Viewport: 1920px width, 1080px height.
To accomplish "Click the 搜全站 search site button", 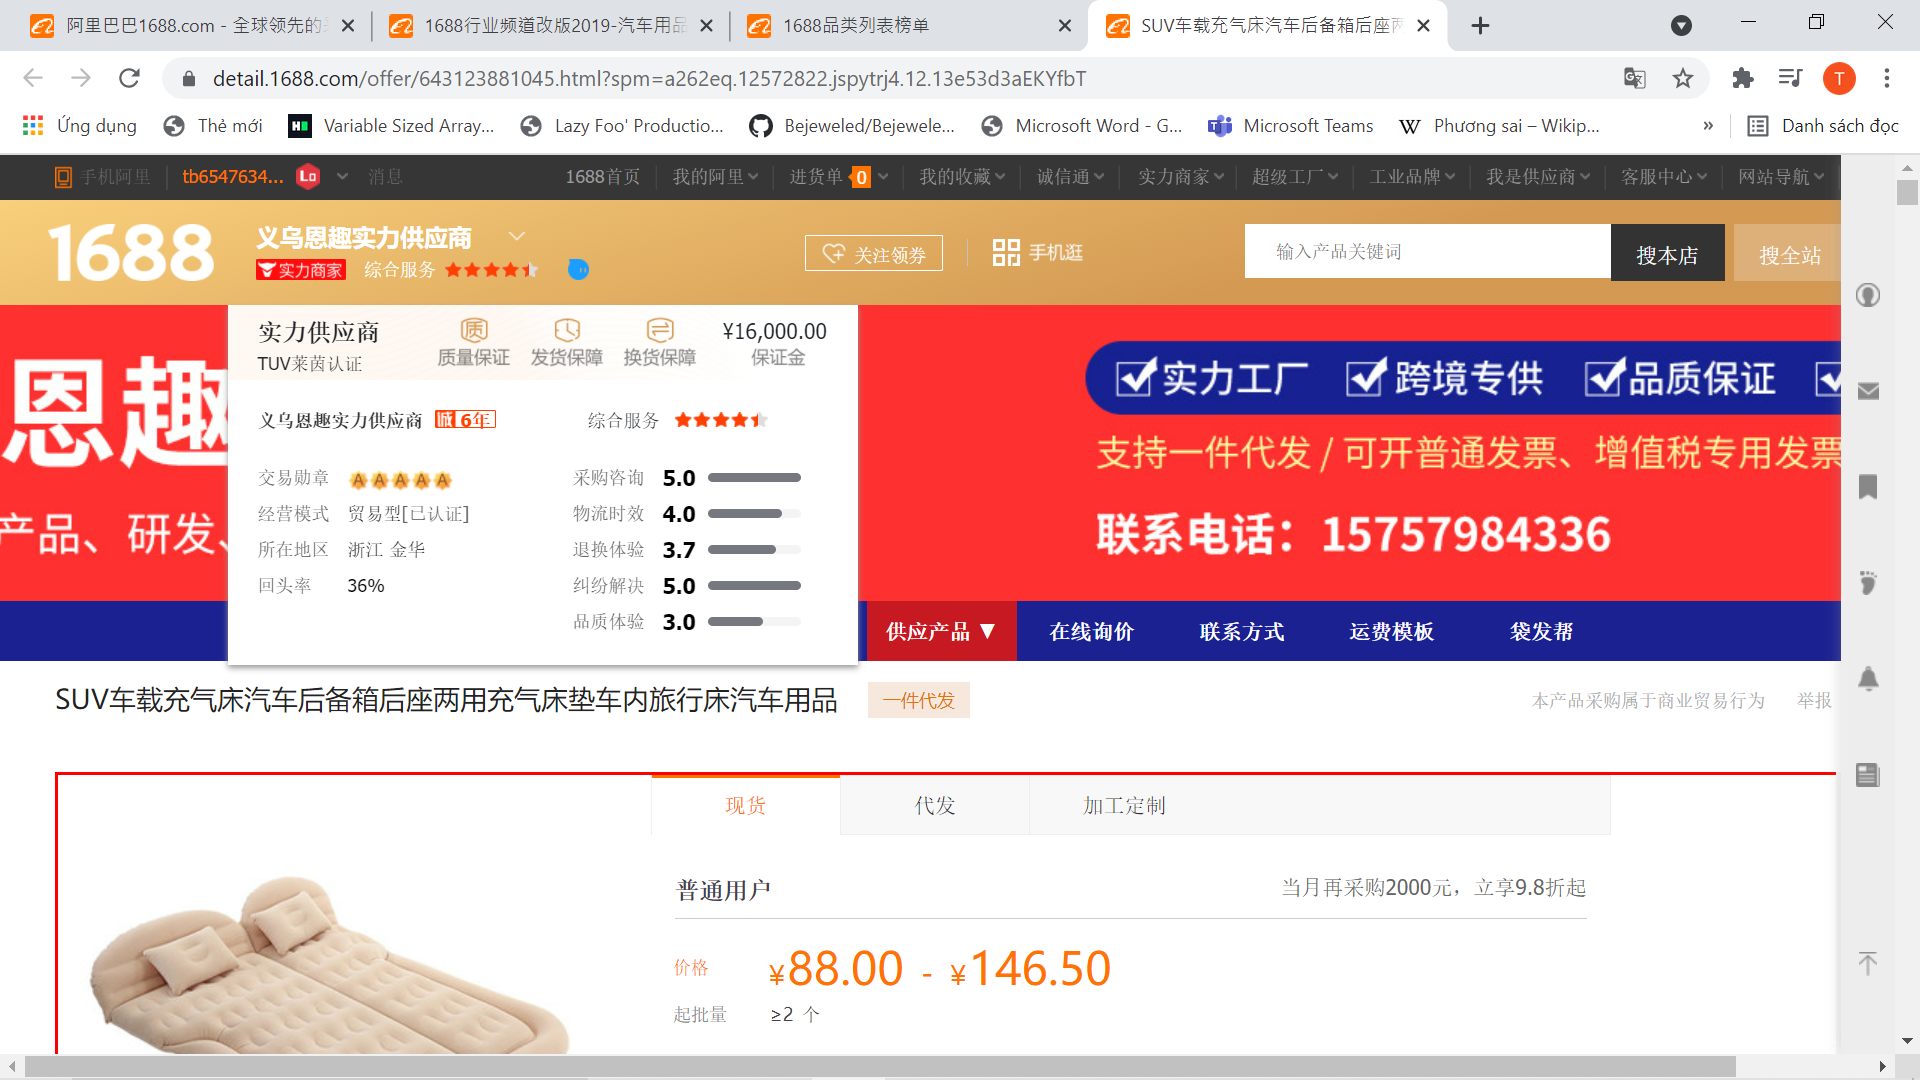I will (1788, 254).
